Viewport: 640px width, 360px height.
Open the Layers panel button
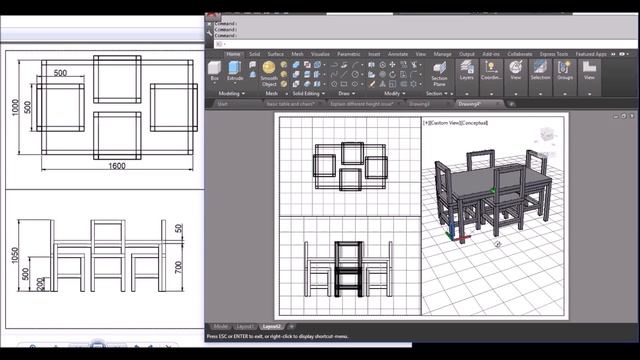(x=467, y=70)
